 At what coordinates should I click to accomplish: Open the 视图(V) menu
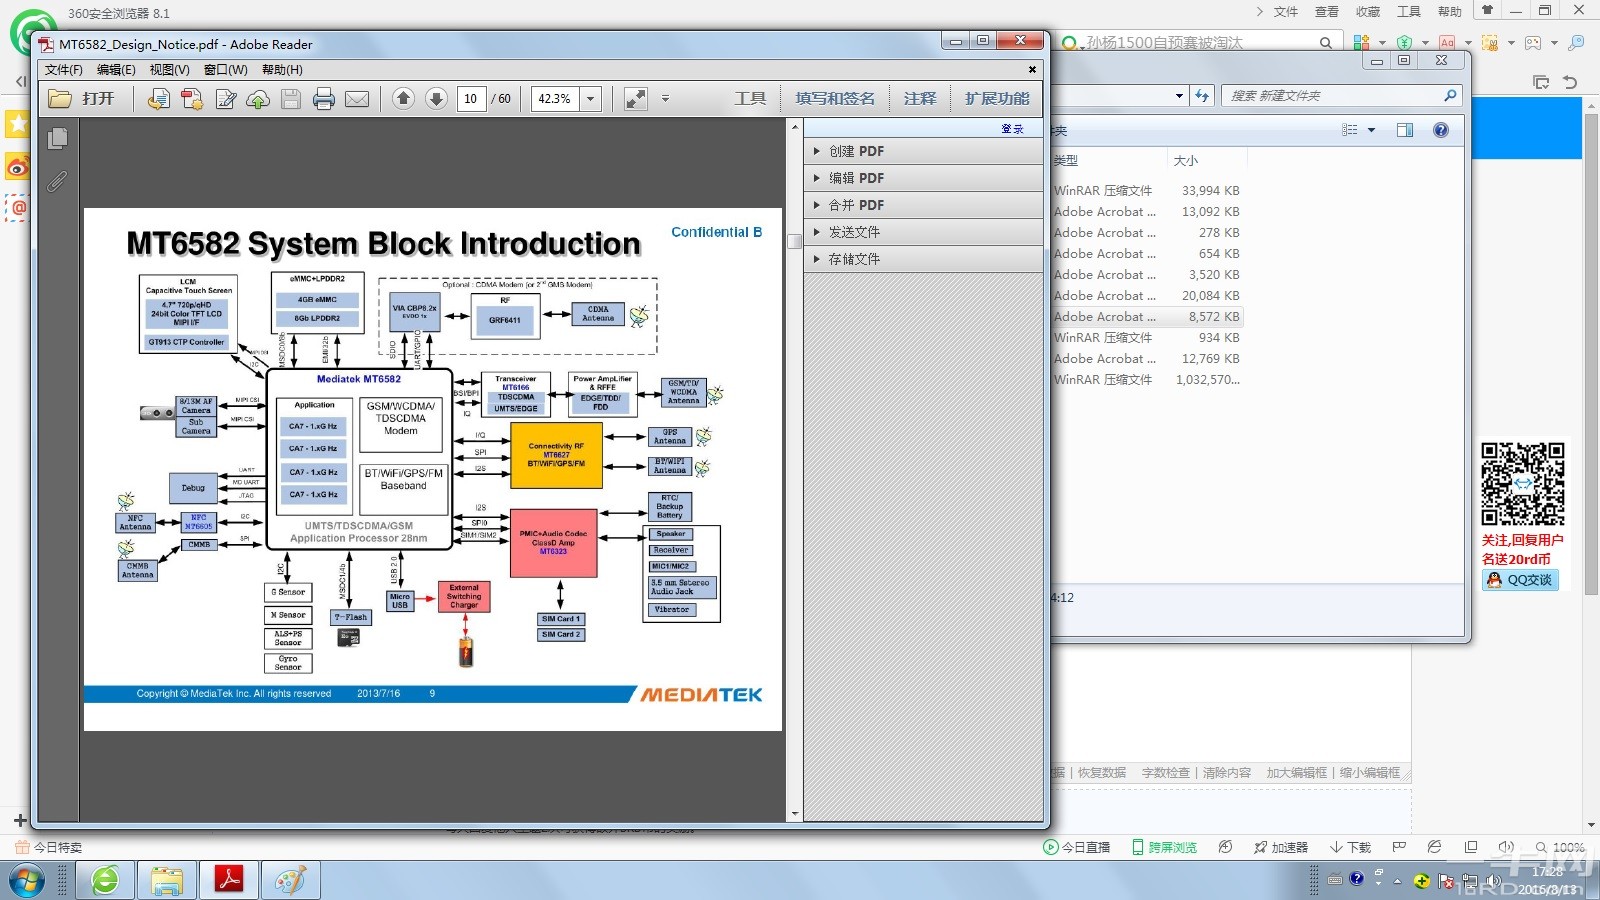point(169,70)
